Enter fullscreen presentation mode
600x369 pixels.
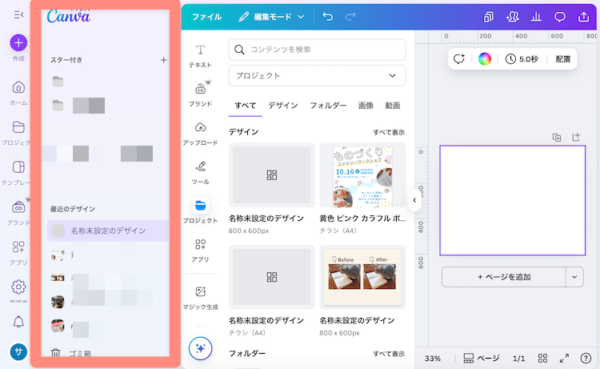(564, 358)
